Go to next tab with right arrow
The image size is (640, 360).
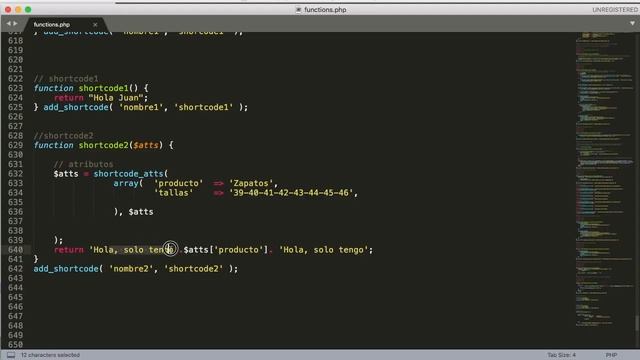16,24
